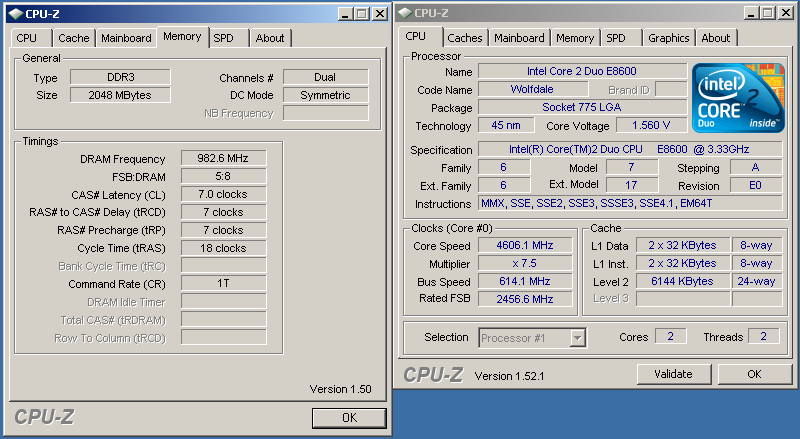Image resolution: width=800 pixels, height=439 pixels.
Task: Click the Wolfdale code name field
Action: (x=533, y=89)
